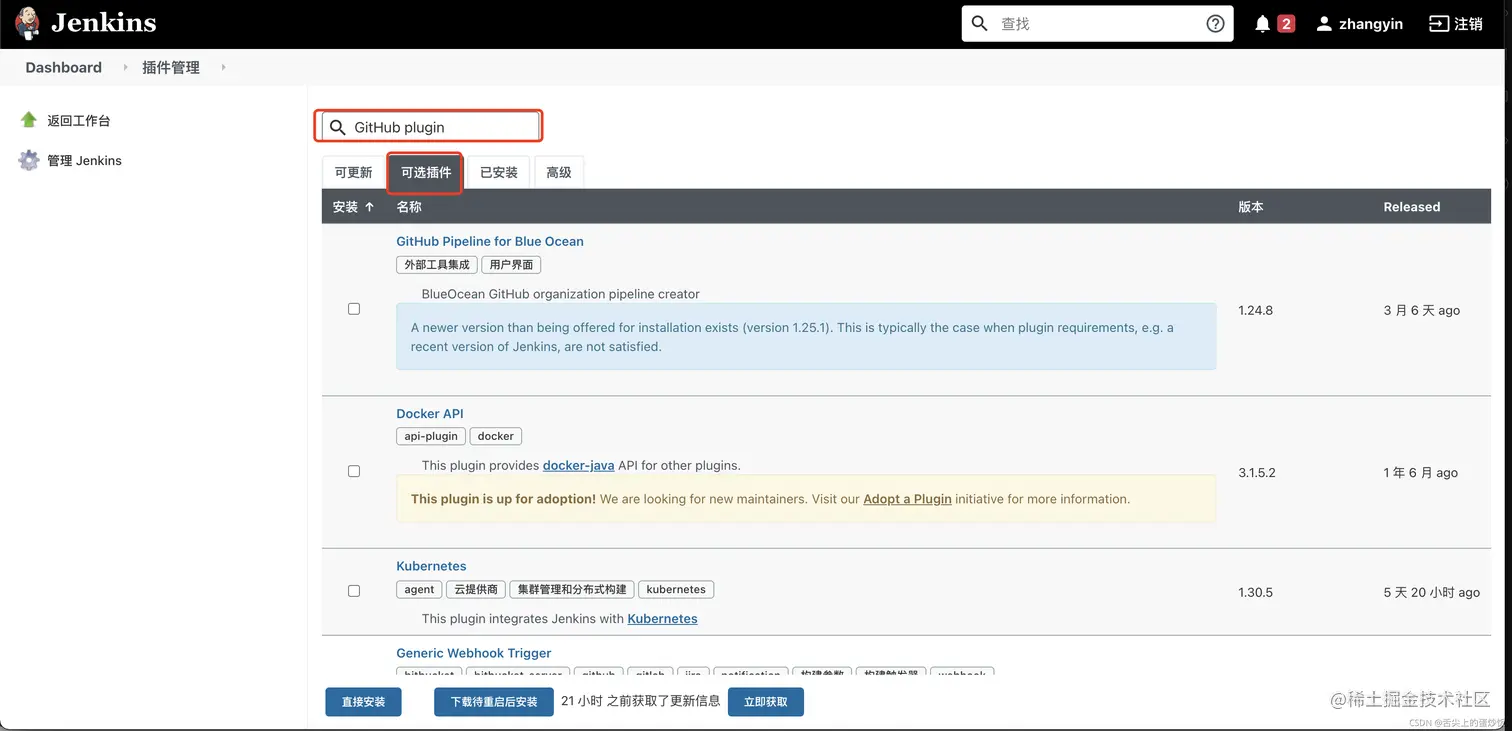Click the gear icon for 管理 Jenkins
Viewport: 1512px width, 731px height.
tap(29, 160)
